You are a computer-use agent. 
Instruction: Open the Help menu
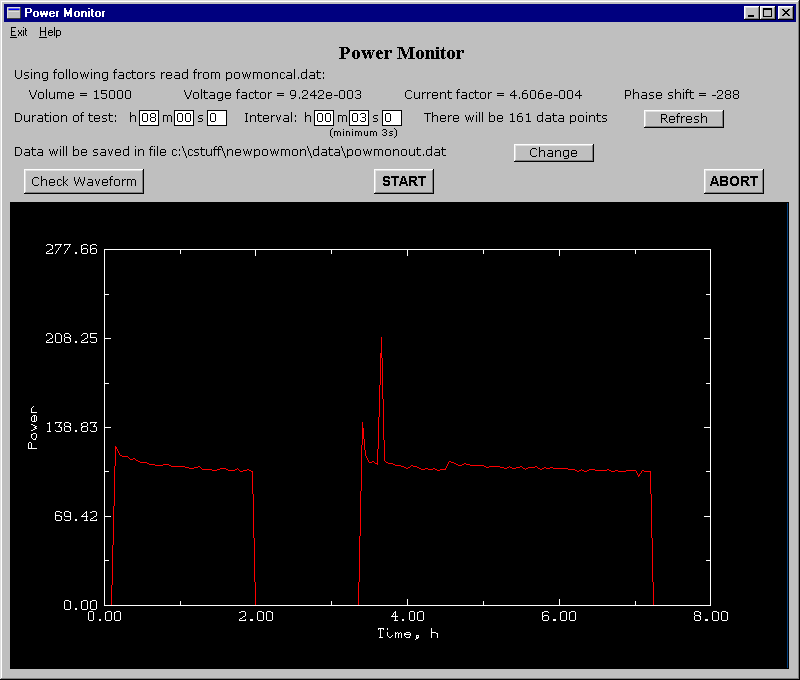click(50, 32)
